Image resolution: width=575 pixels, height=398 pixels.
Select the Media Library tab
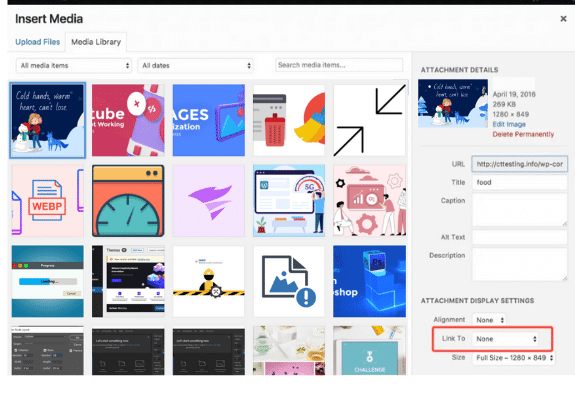coord(96,42)
